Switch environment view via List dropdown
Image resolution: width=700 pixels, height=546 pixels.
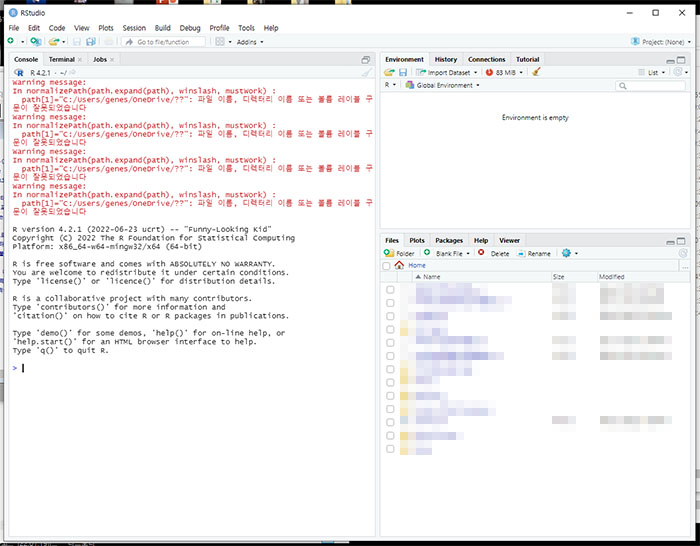(x=652, y=72)
